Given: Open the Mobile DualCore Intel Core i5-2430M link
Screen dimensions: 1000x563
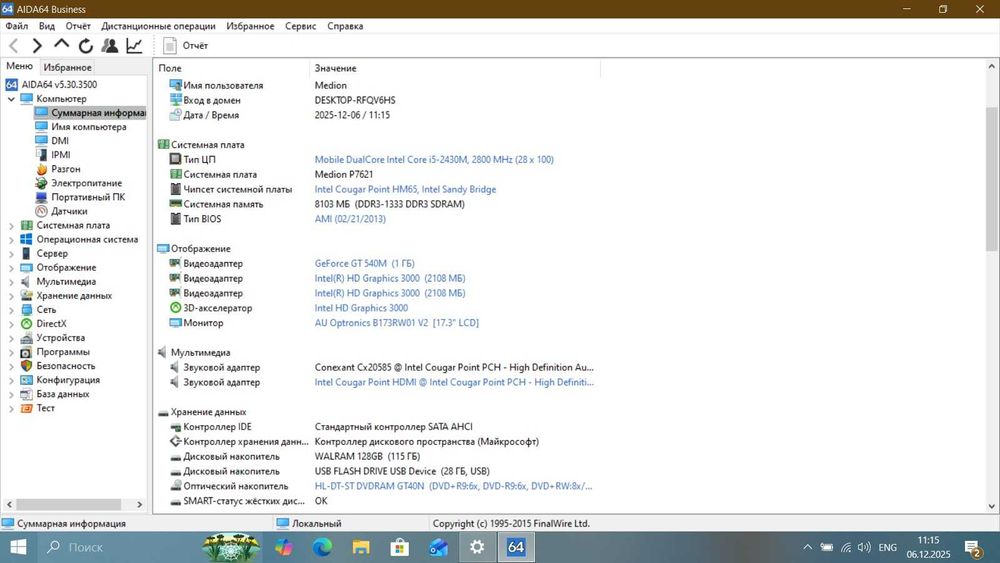Looking at the screenshot, I should click(x=434, y=159).
